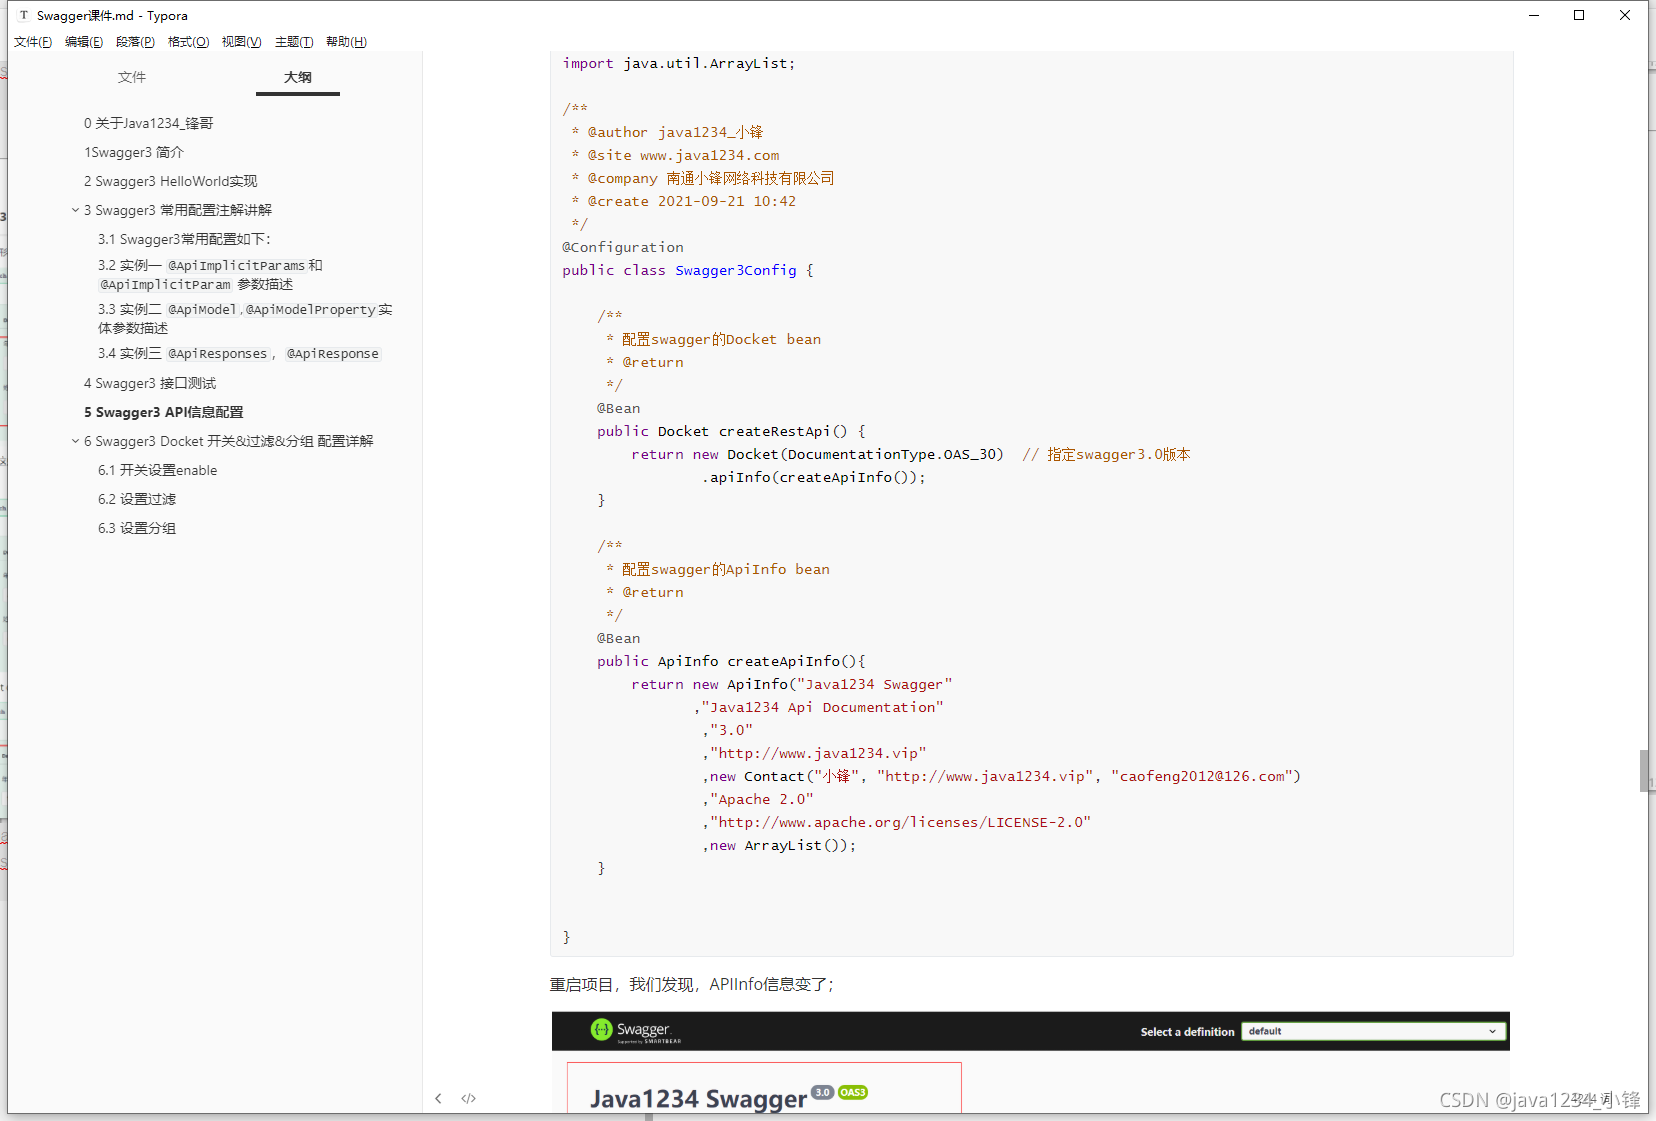Go to '6.2 设置过滤' outline item
The height and width of the screenshot is (1121, 1656).
(x=137, y=499)
